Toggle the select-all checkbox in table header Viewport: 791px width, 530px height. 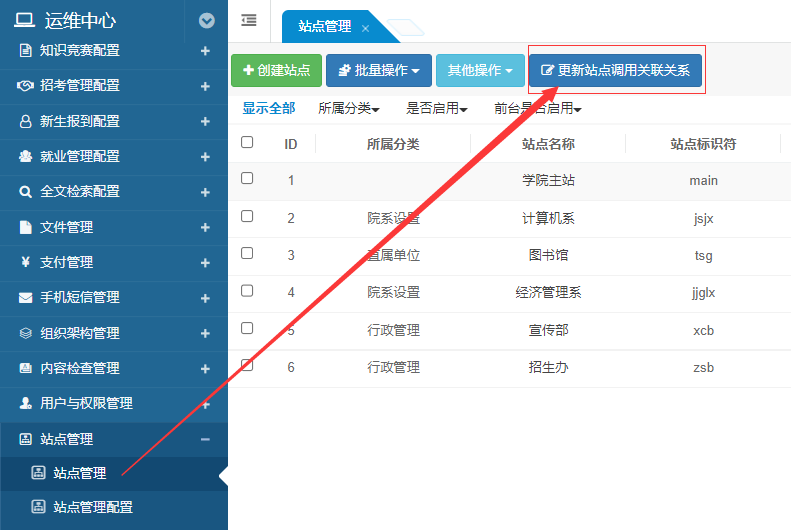[247, 143]
